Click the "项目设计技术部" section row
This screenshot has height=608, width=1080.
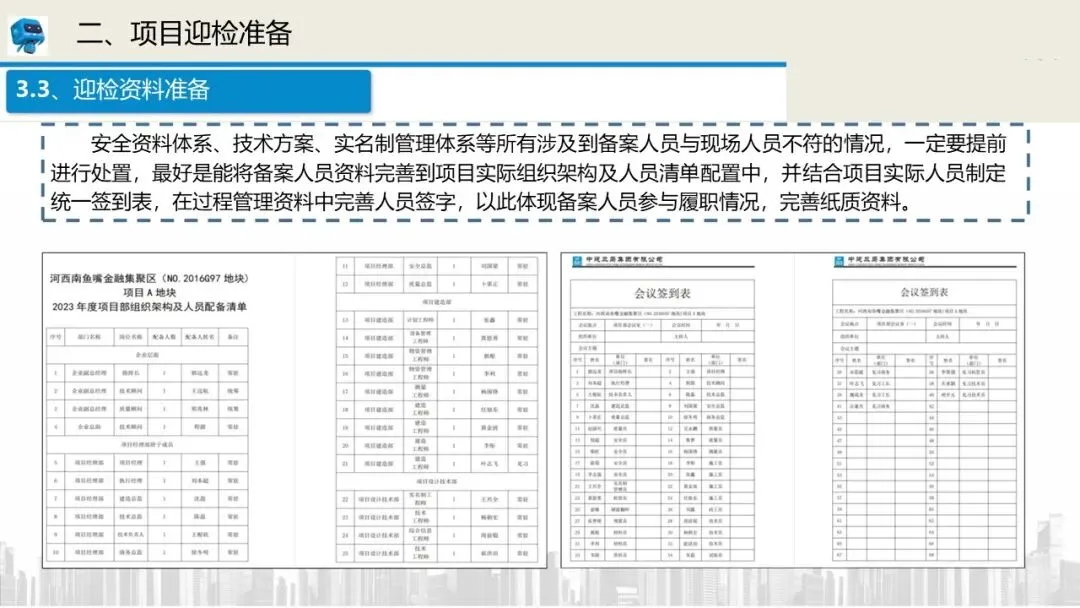pyautogui.click(x=437, y=481)
